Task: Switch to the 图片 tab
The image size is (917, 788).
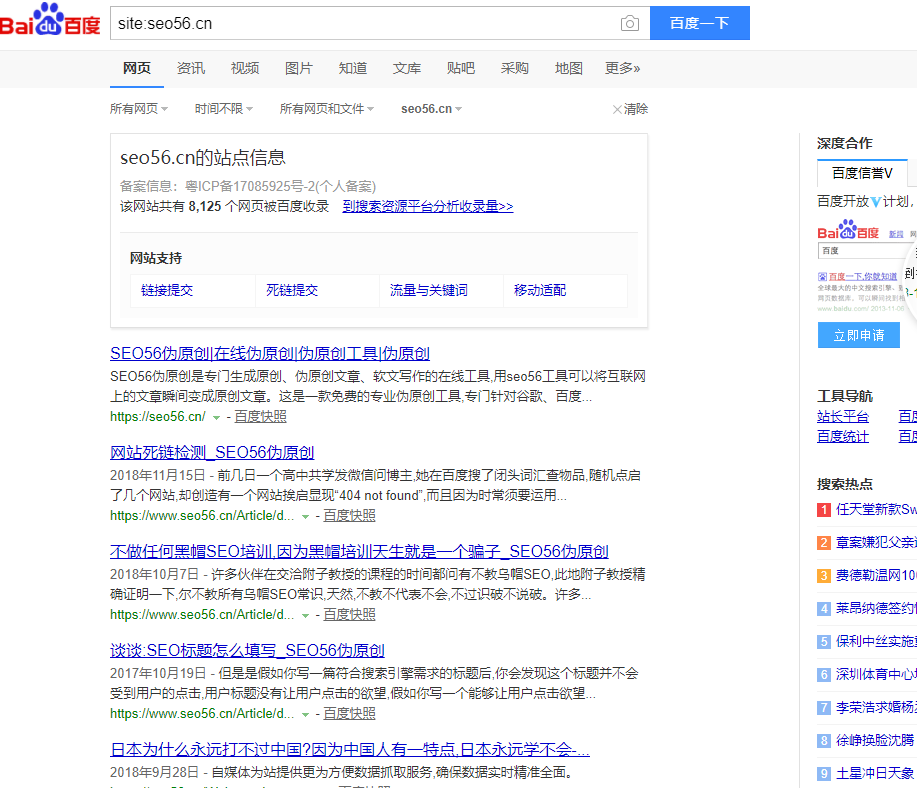Action: (x=298, y=68)
